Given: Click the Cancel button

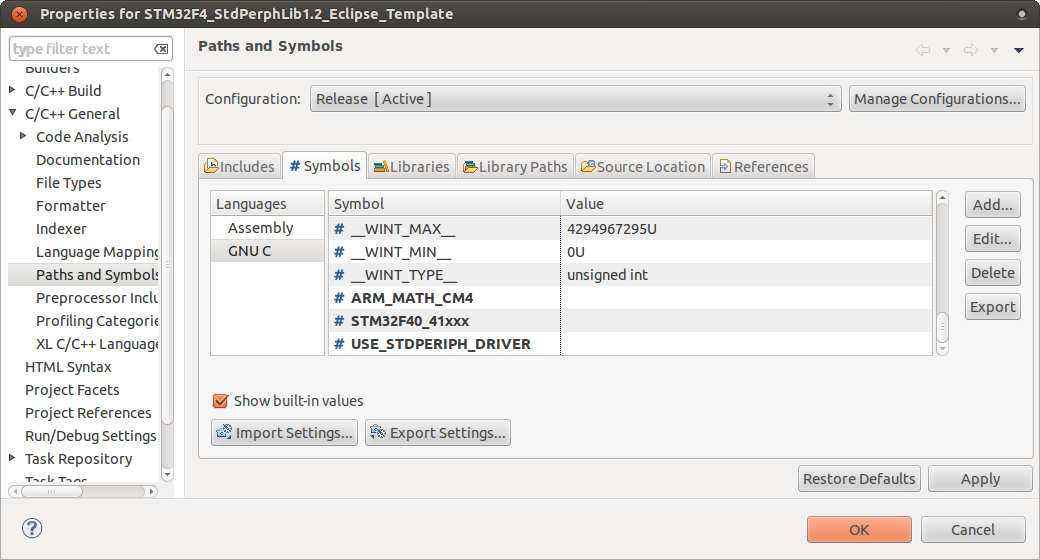Looking at the screenshot, I should click(x=973, y=529).
